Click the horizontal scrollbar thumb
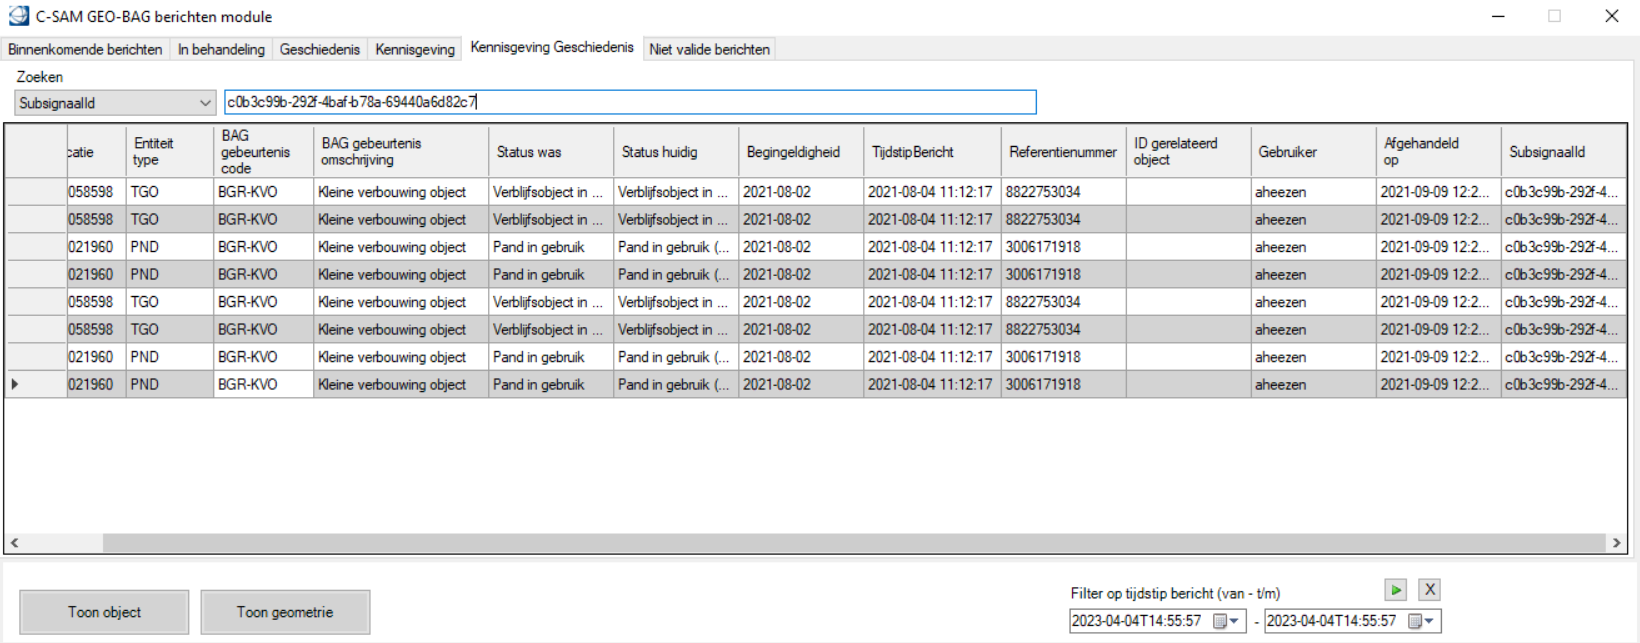Viewport: 1640px width, 643px height. point(853,543)
